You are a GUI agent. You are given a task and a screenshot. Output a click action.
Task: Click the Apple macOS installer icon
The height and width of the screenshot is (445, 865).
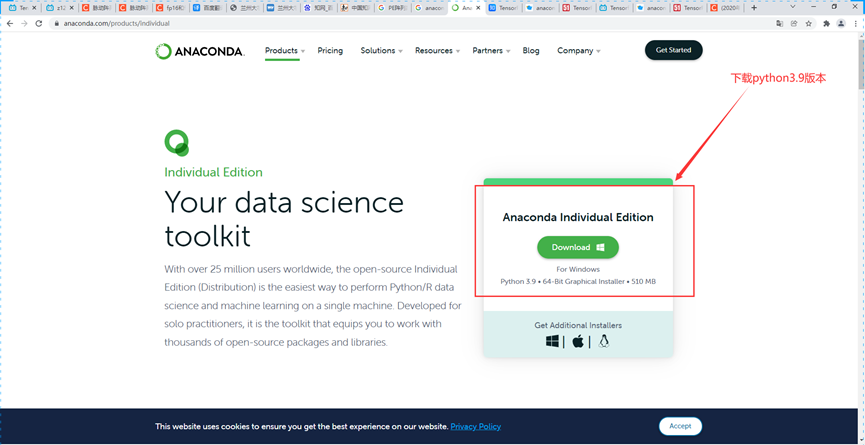click(x=578, y=341)
